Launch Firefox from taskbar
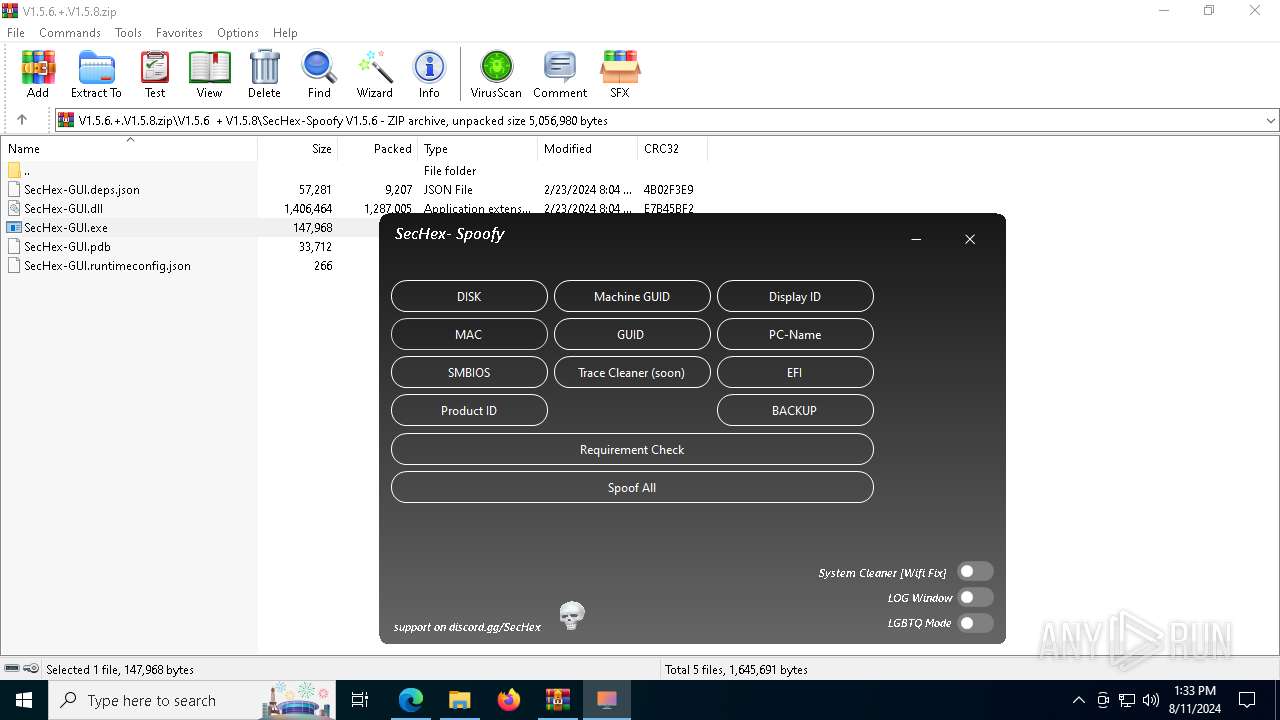 (x=508, y=700)
